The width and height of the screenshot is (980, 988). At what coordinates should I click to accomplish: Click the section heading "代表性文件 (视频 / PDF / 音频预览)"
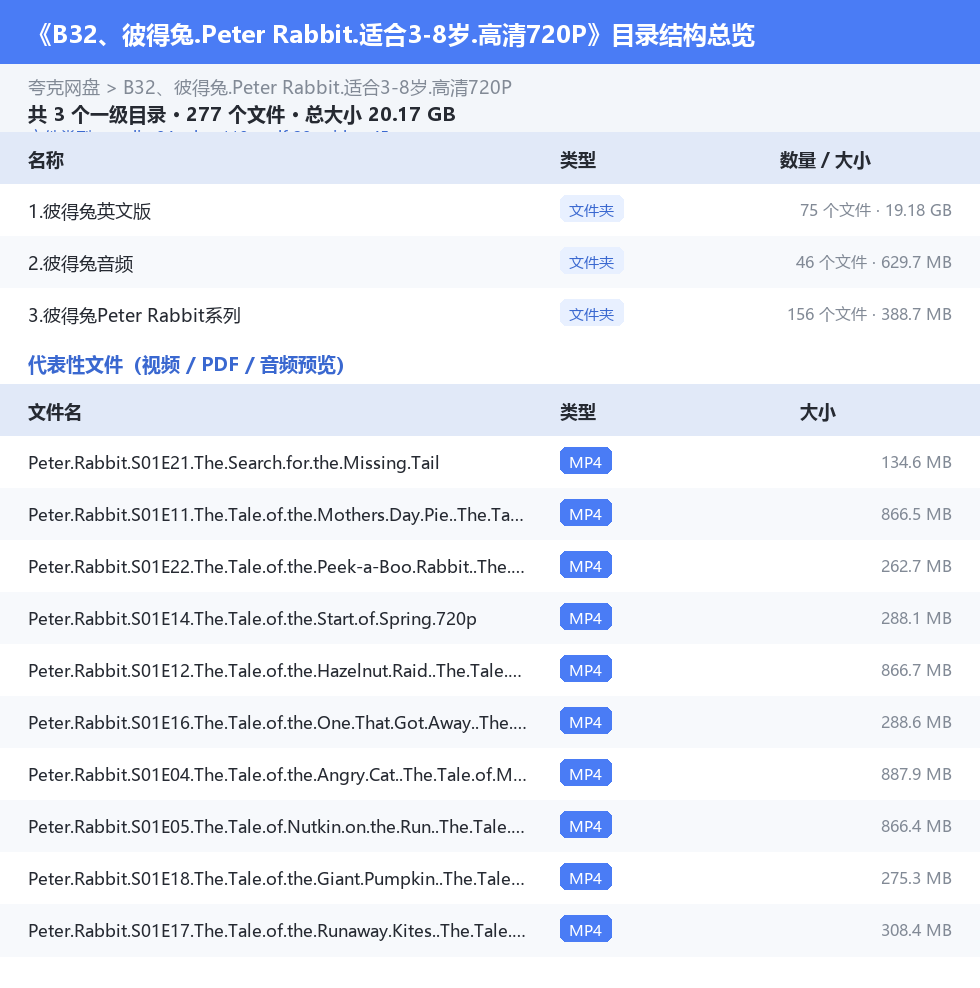tap(186, 365)
